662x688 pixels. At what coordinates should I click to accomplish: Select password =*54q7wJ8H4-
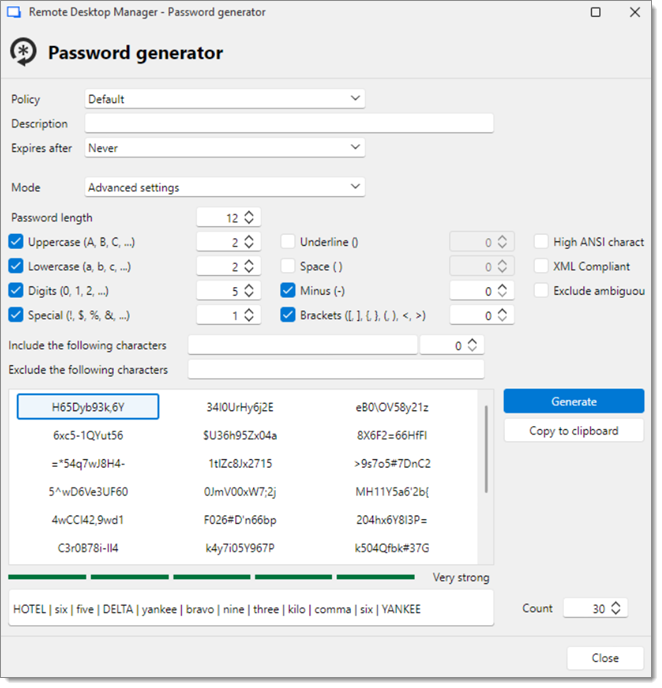point(88,466)
